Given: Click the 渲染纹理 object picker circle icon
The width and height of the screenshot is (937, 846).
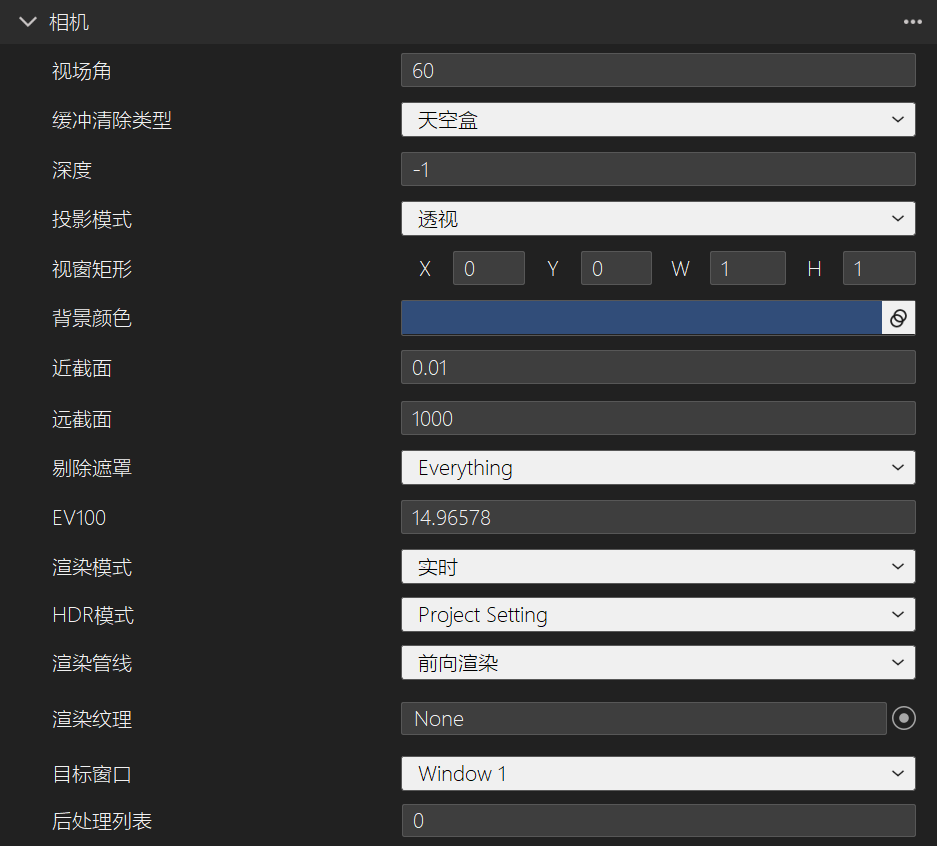Looking at the screenshot, I should 903,718.
